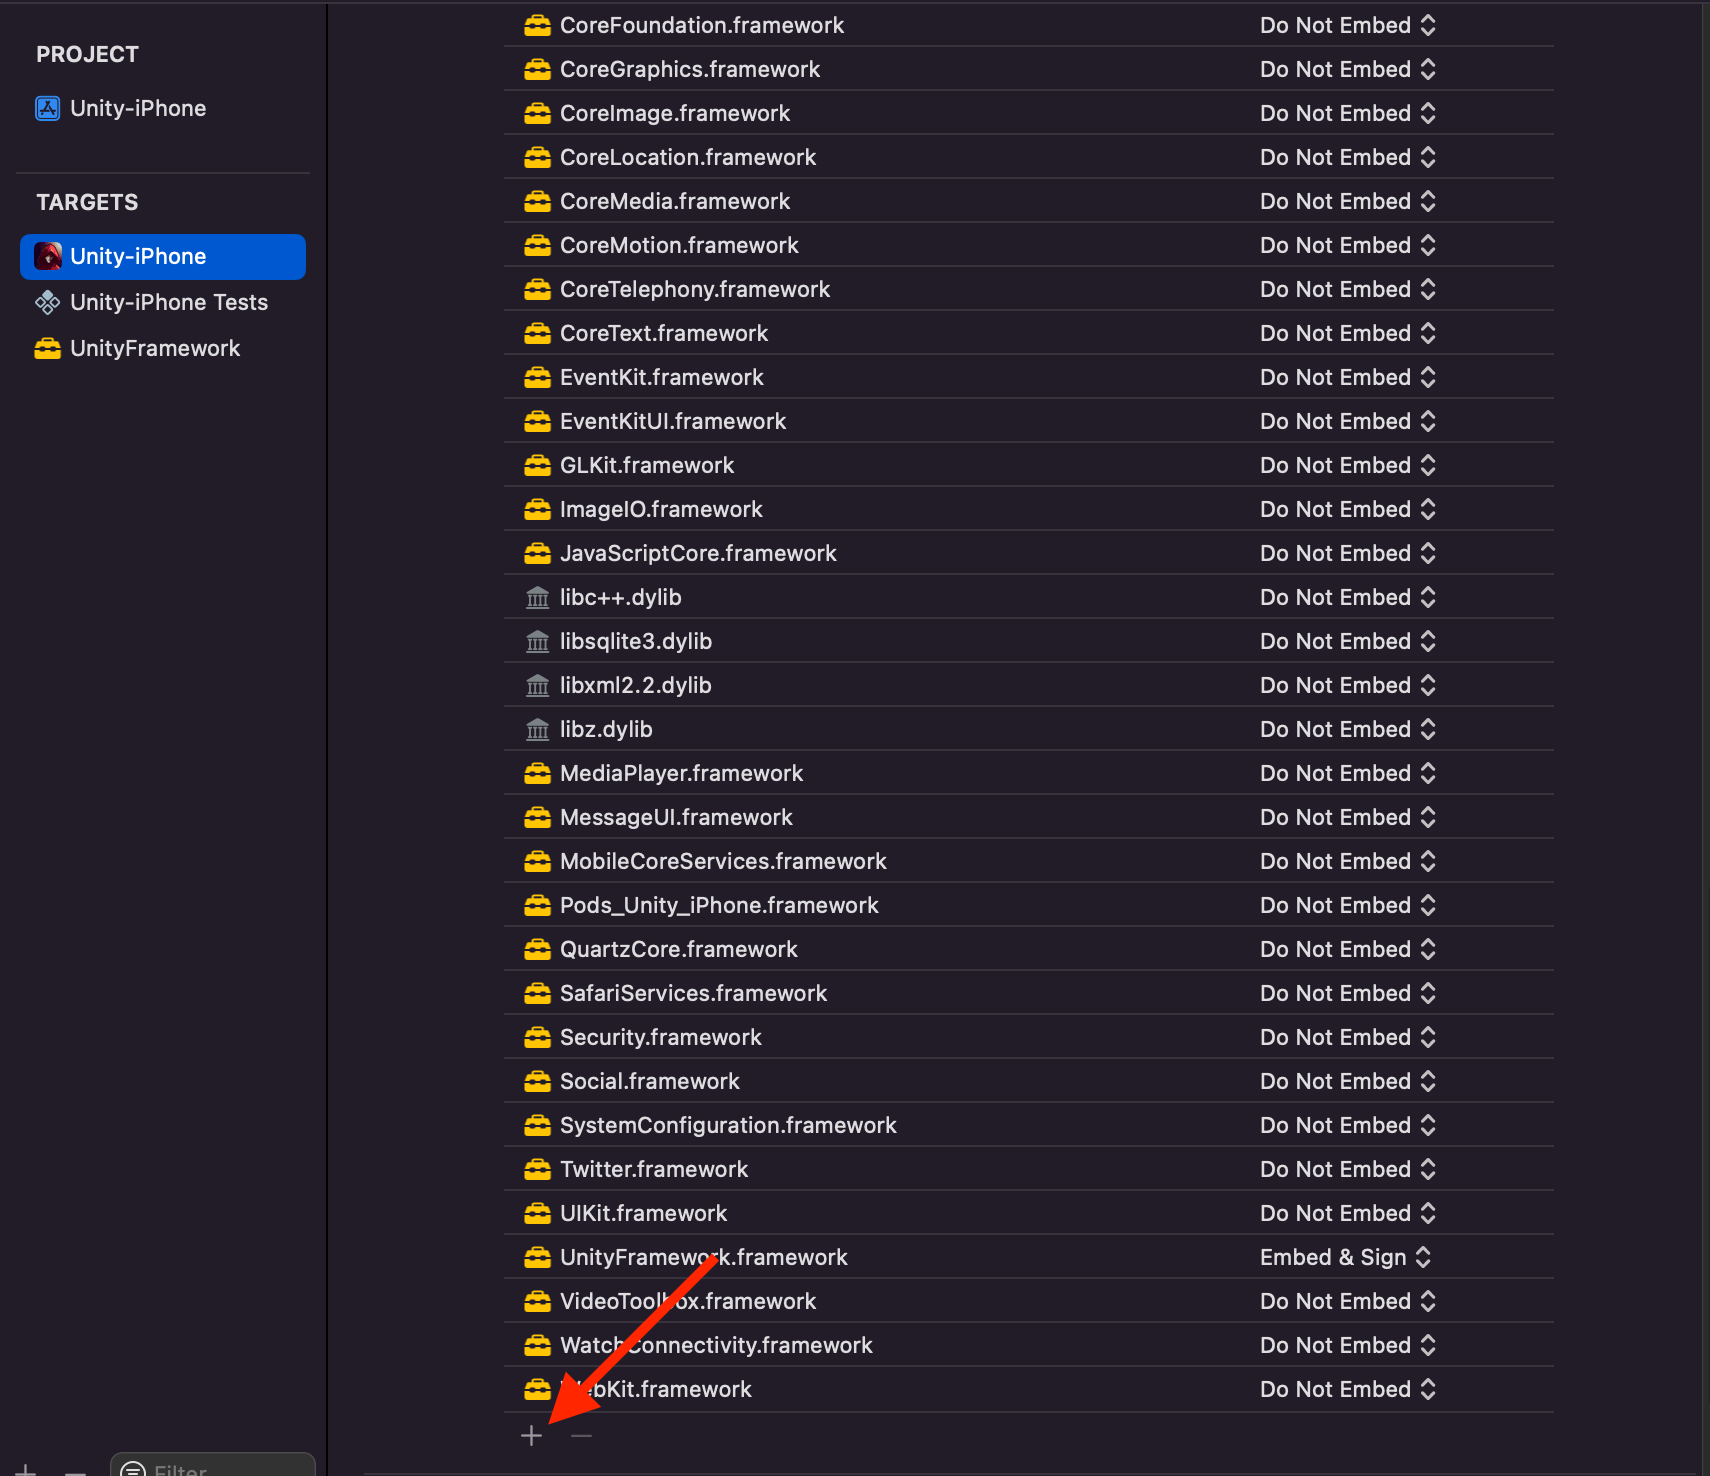Click the libsqlite3.dylib library icon
Screen dimensions: 1710x1476
click(538, 642)
